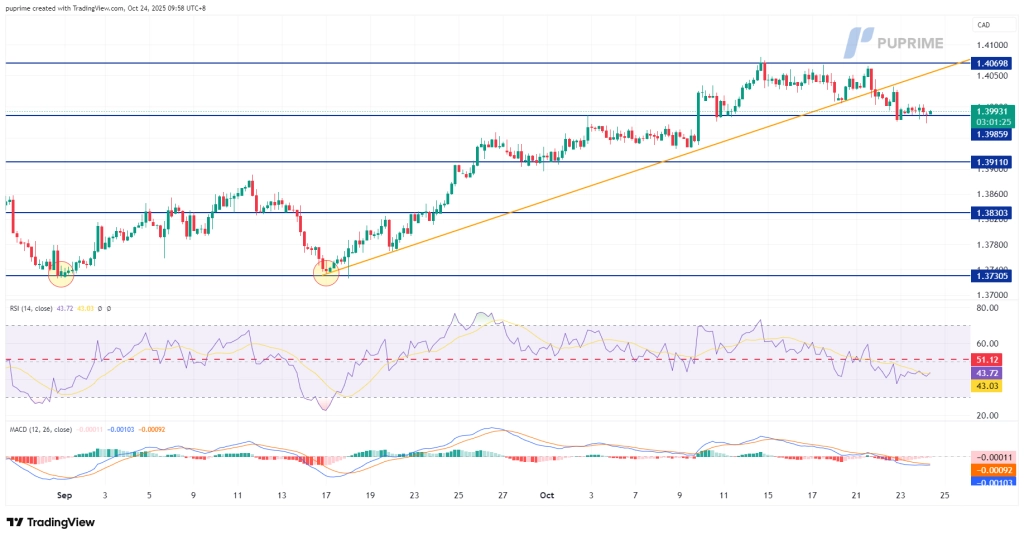Click the Oct label on the time axis

(546, 494)
